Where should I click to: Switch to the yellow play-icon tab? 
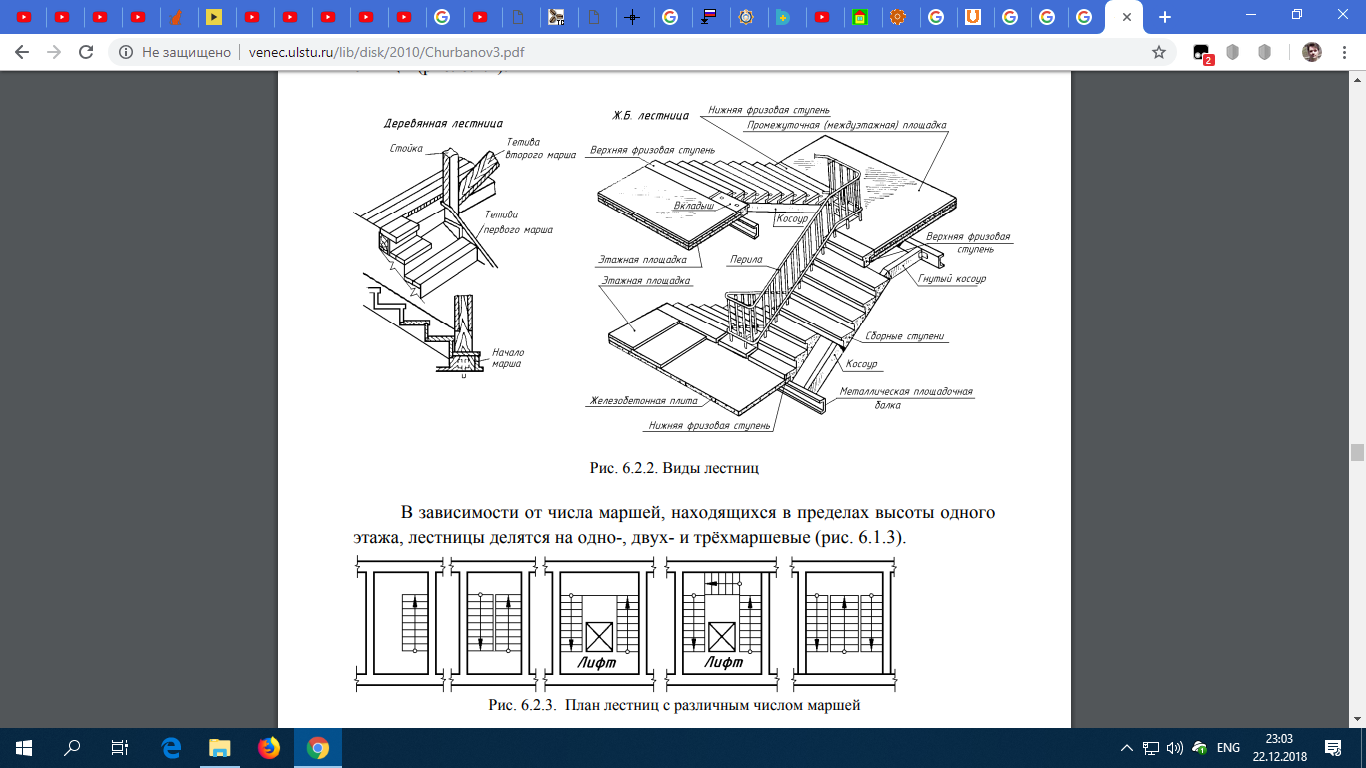click(x=213, y=17)
